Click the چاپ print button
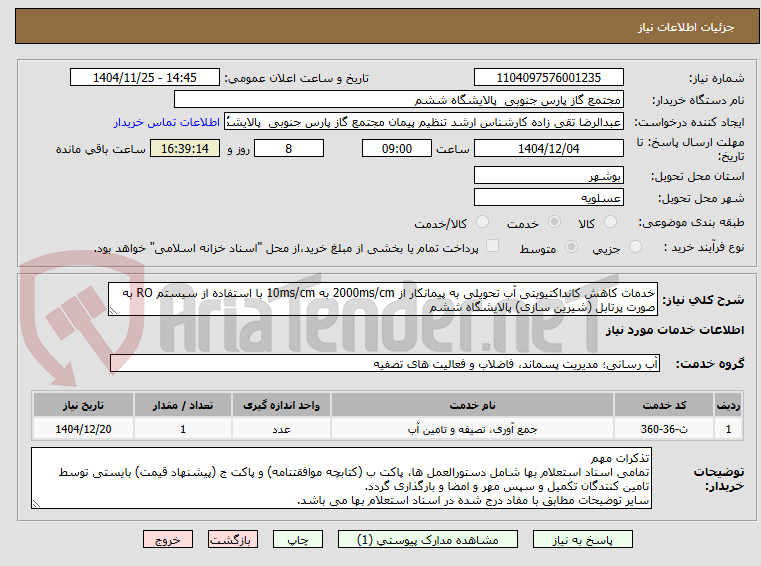This screenshot has width=761, height=566. coord(298,540)
